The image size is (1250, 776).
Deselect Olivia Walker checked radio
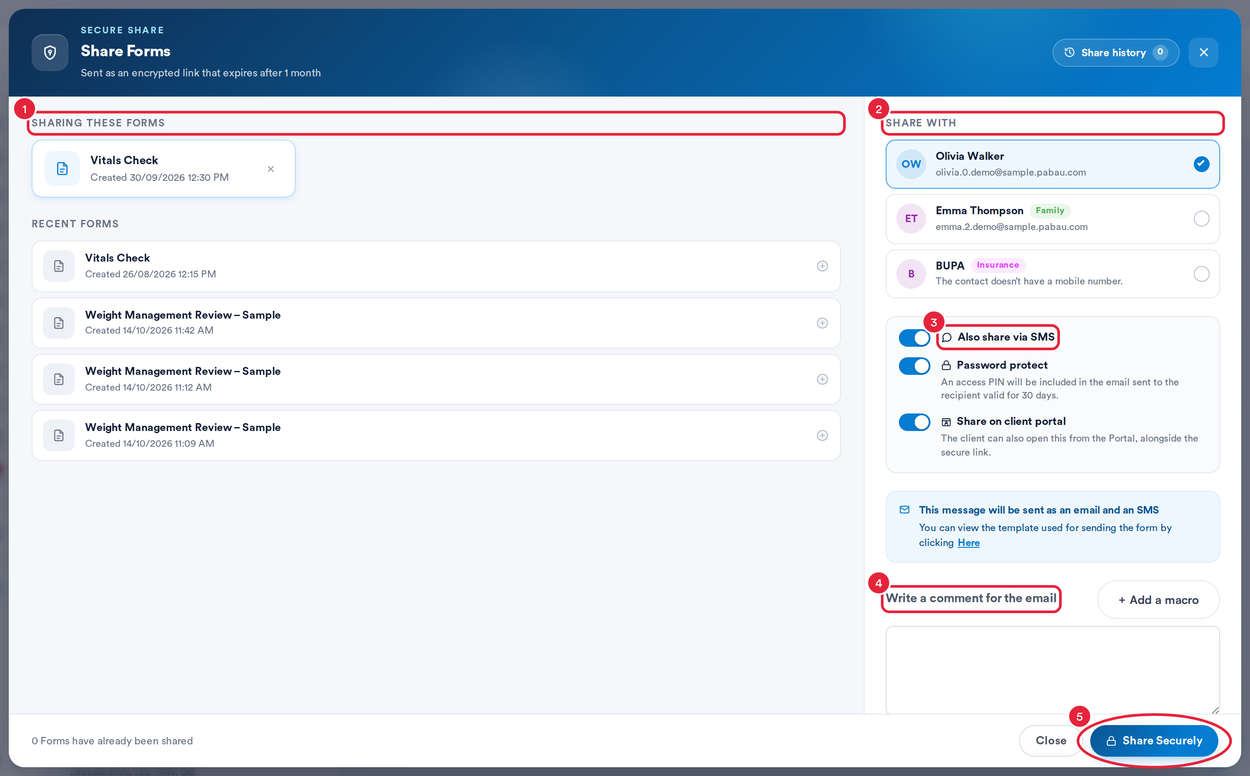[1201, 164]
